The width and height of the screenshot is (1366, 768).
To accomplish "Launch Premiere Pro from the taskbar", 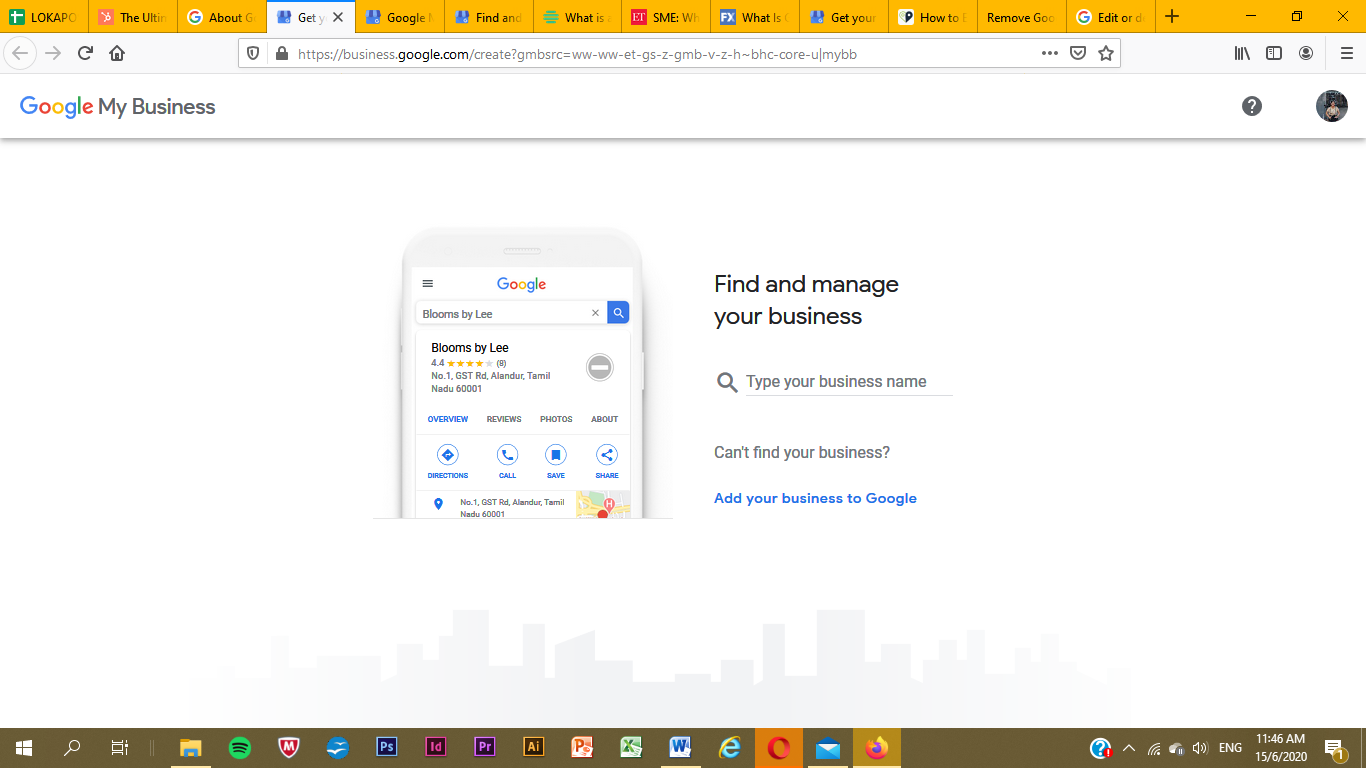I will click(x=485, y=748).
